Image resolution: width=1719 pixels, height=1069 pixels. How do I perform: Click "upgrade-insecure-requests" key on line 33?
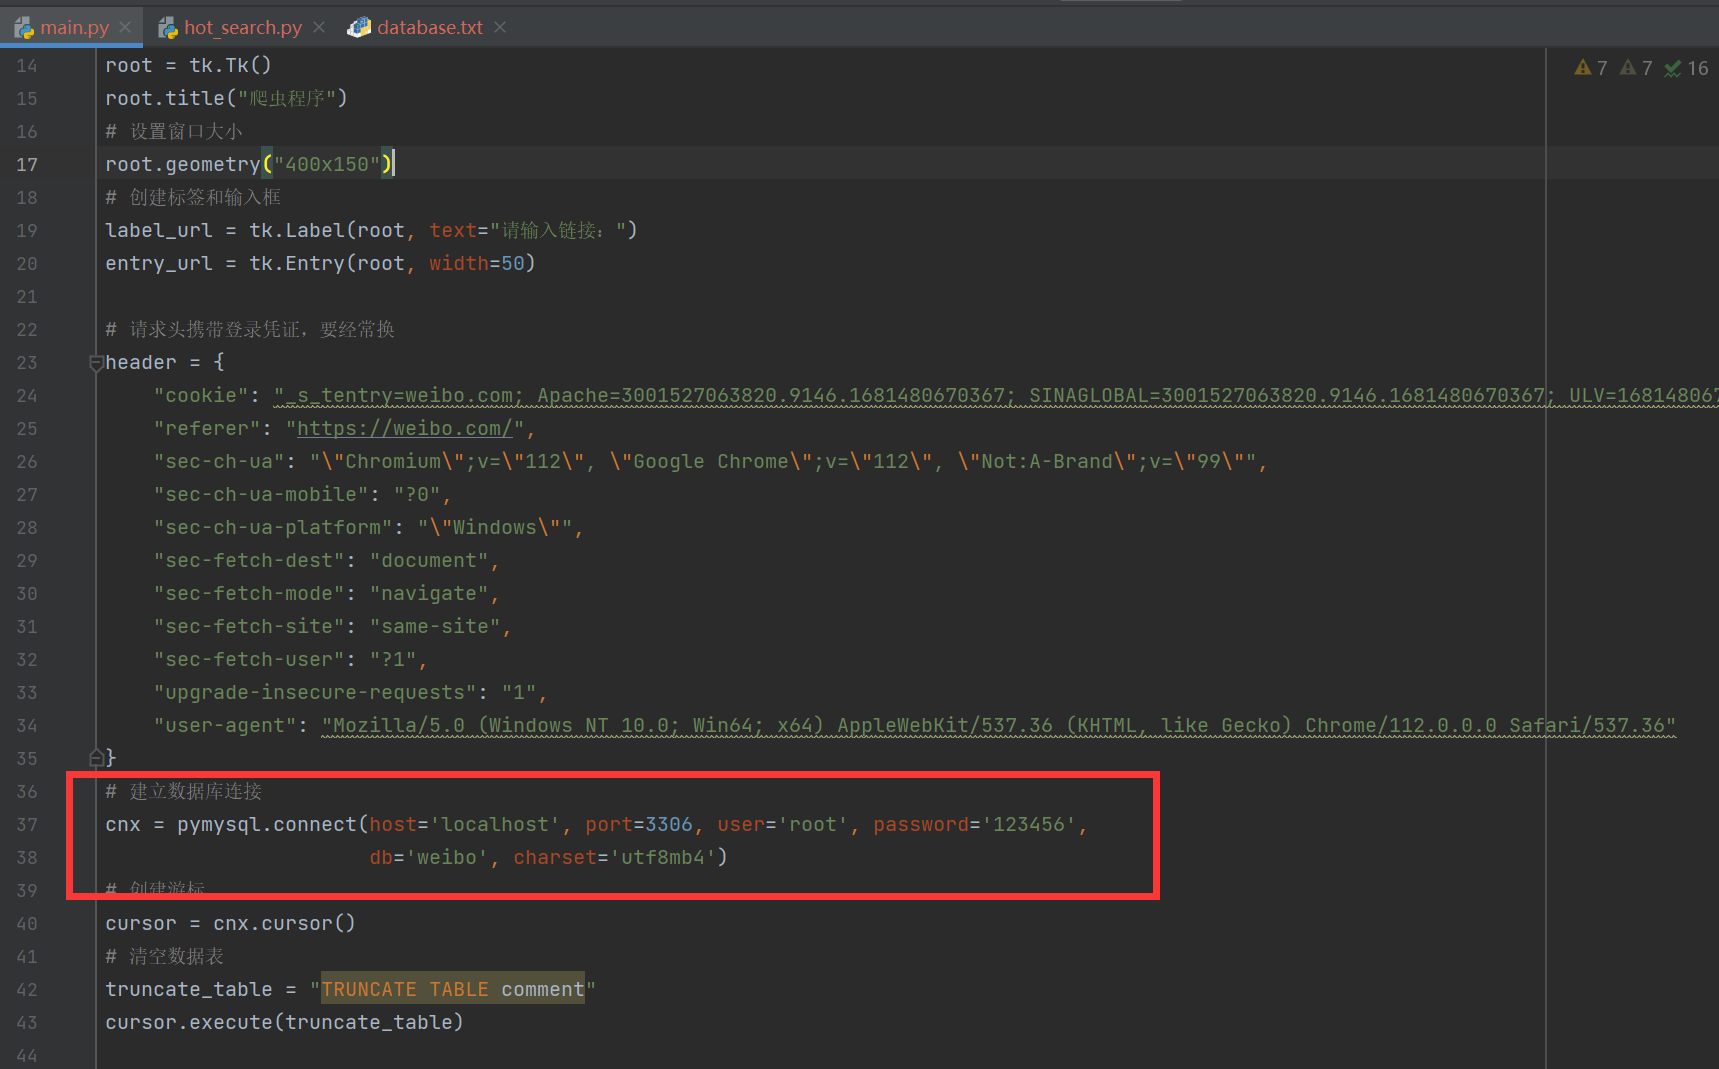pos(315,692)
